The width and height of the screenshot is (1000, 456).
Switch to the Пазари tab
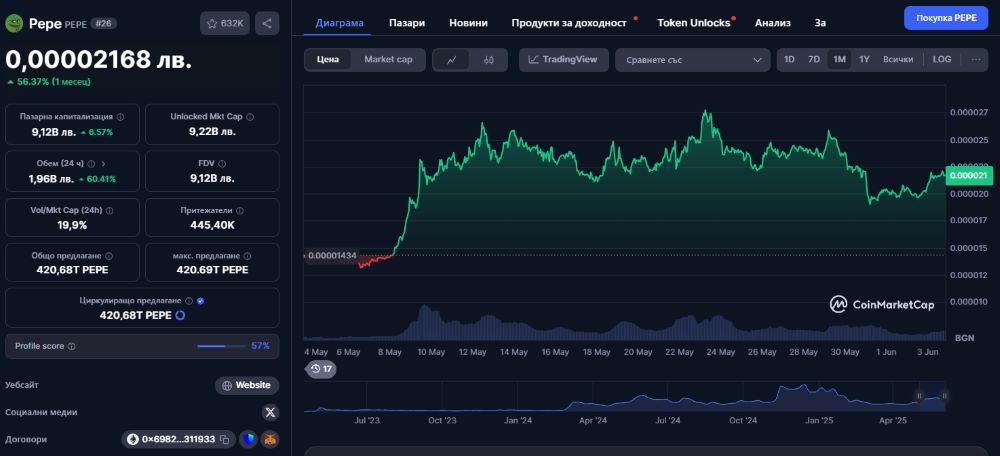[x=406, y=22]
